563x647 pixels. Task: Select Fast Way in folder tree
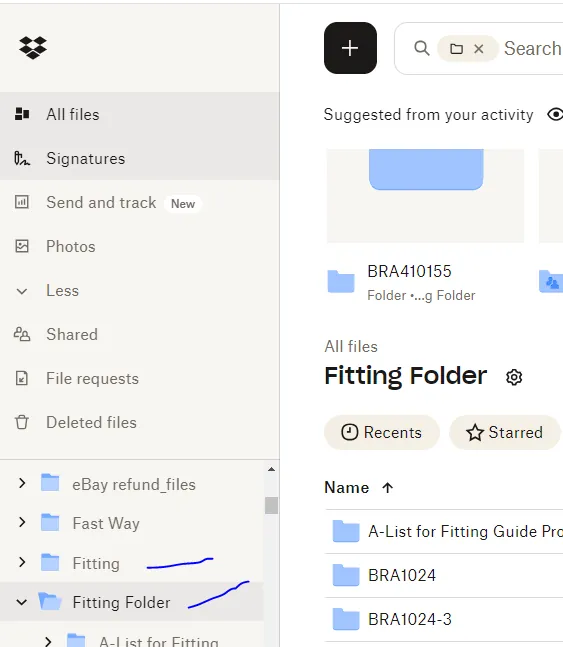click(x=106, y=524)
